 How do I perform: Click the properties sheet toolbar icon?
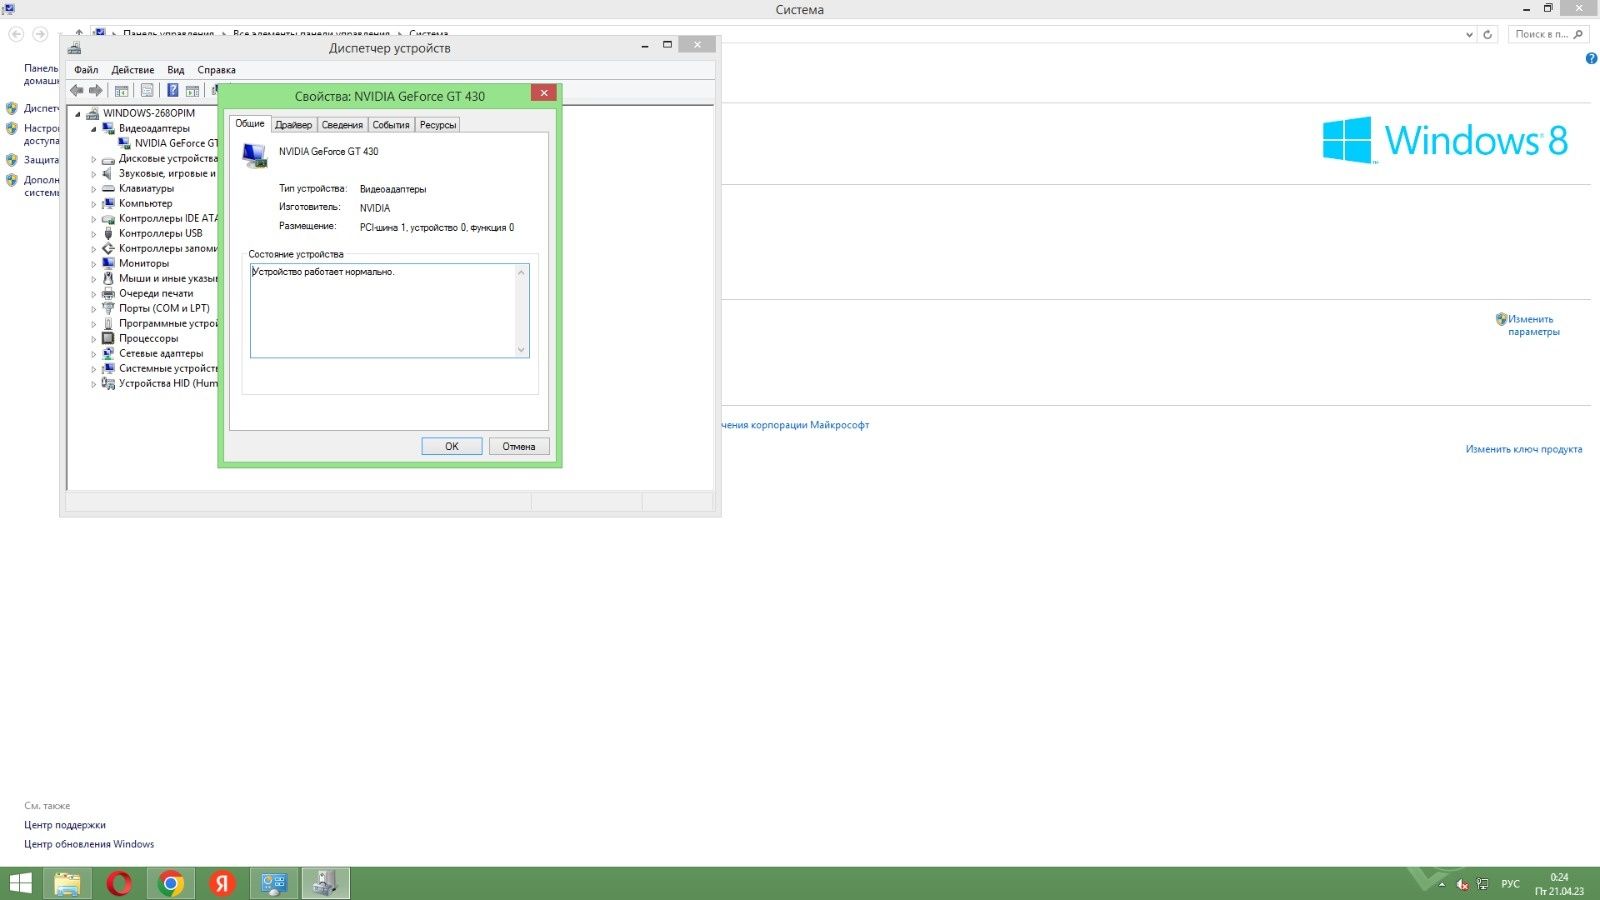pos(147,90)
